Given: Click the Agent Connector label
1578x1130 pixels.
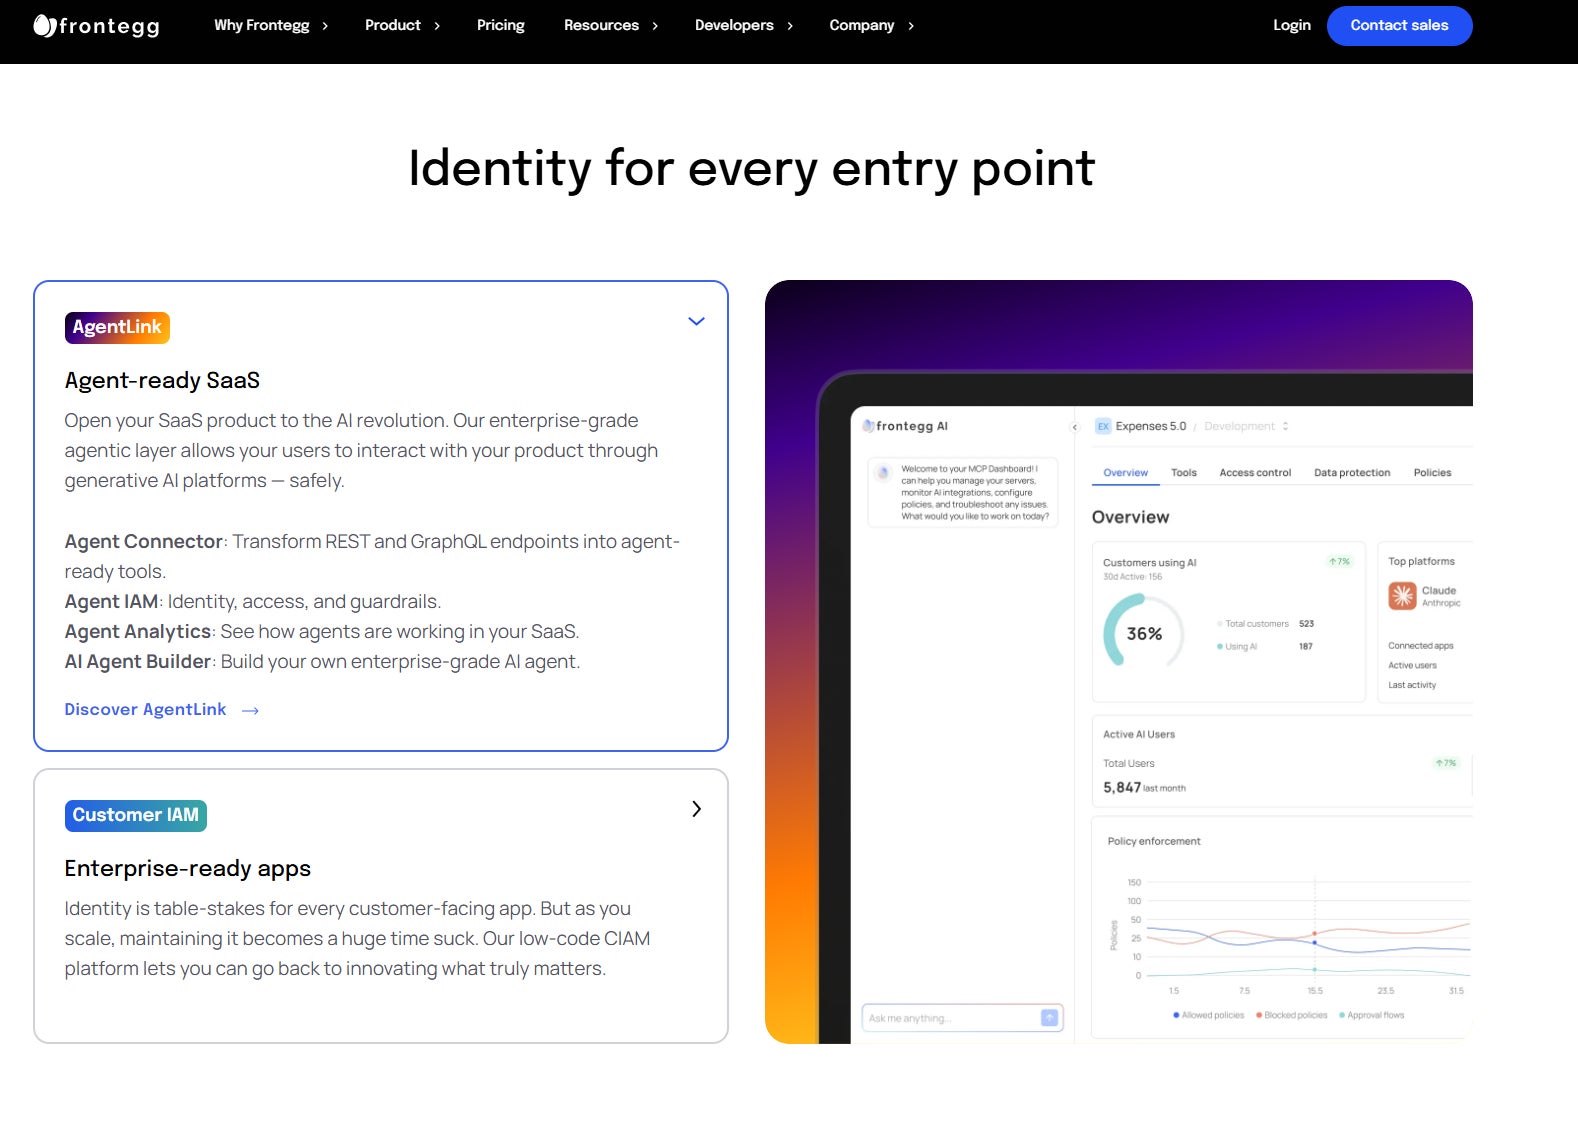Looking at the screenshot, I should pos(144,541).
